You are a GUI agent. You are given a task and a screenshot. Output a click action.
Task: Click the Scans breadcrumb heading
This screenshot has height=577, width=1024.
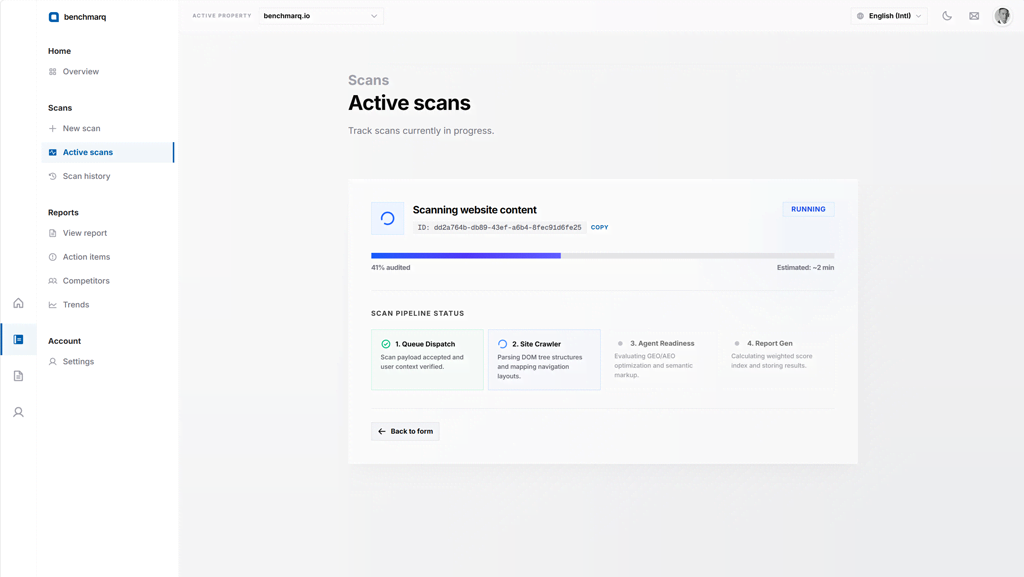point(368,80)
